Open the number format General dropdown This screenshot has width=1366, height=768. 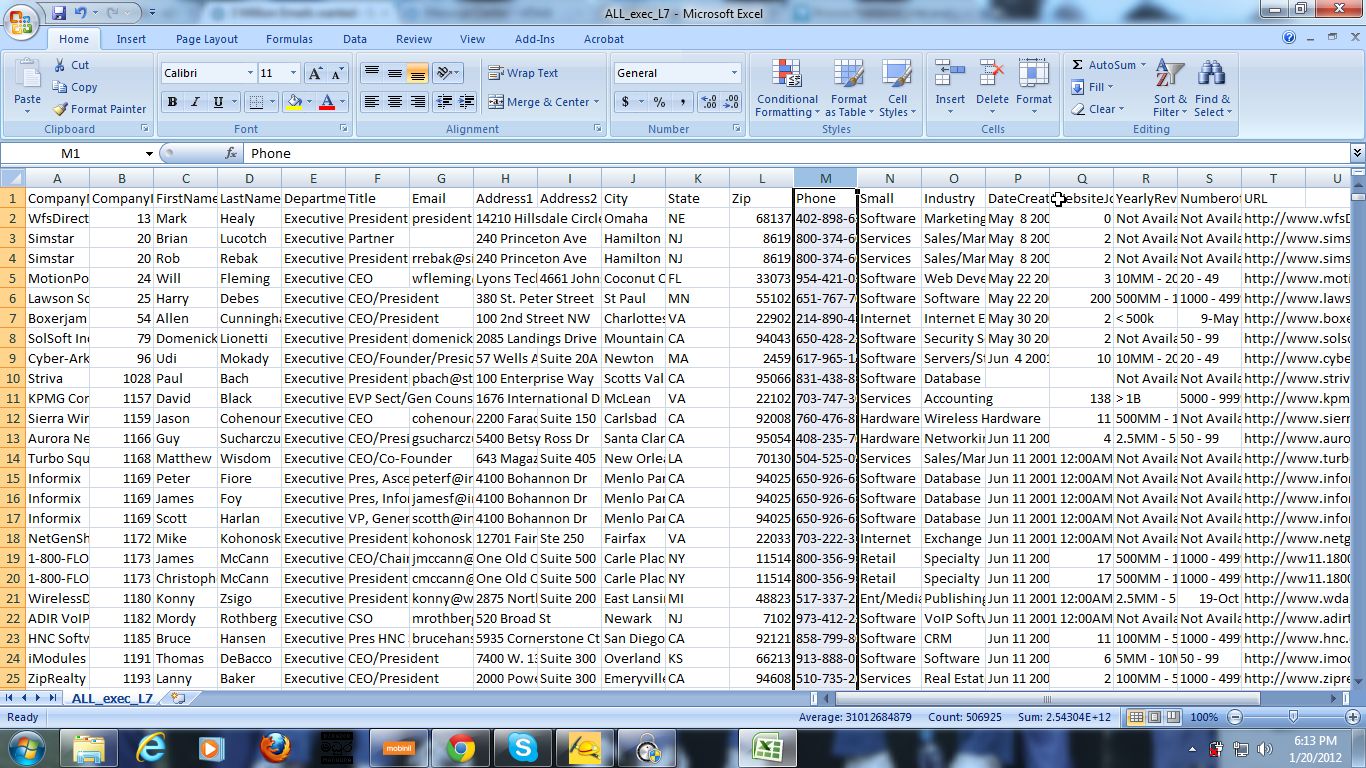734,73
